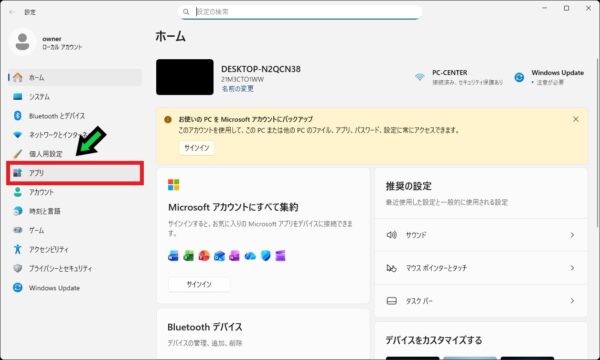Viewport: 600px width, 360px height.
Task: Click サインイン button in Microsoft account card
Action: pos(199,284)
